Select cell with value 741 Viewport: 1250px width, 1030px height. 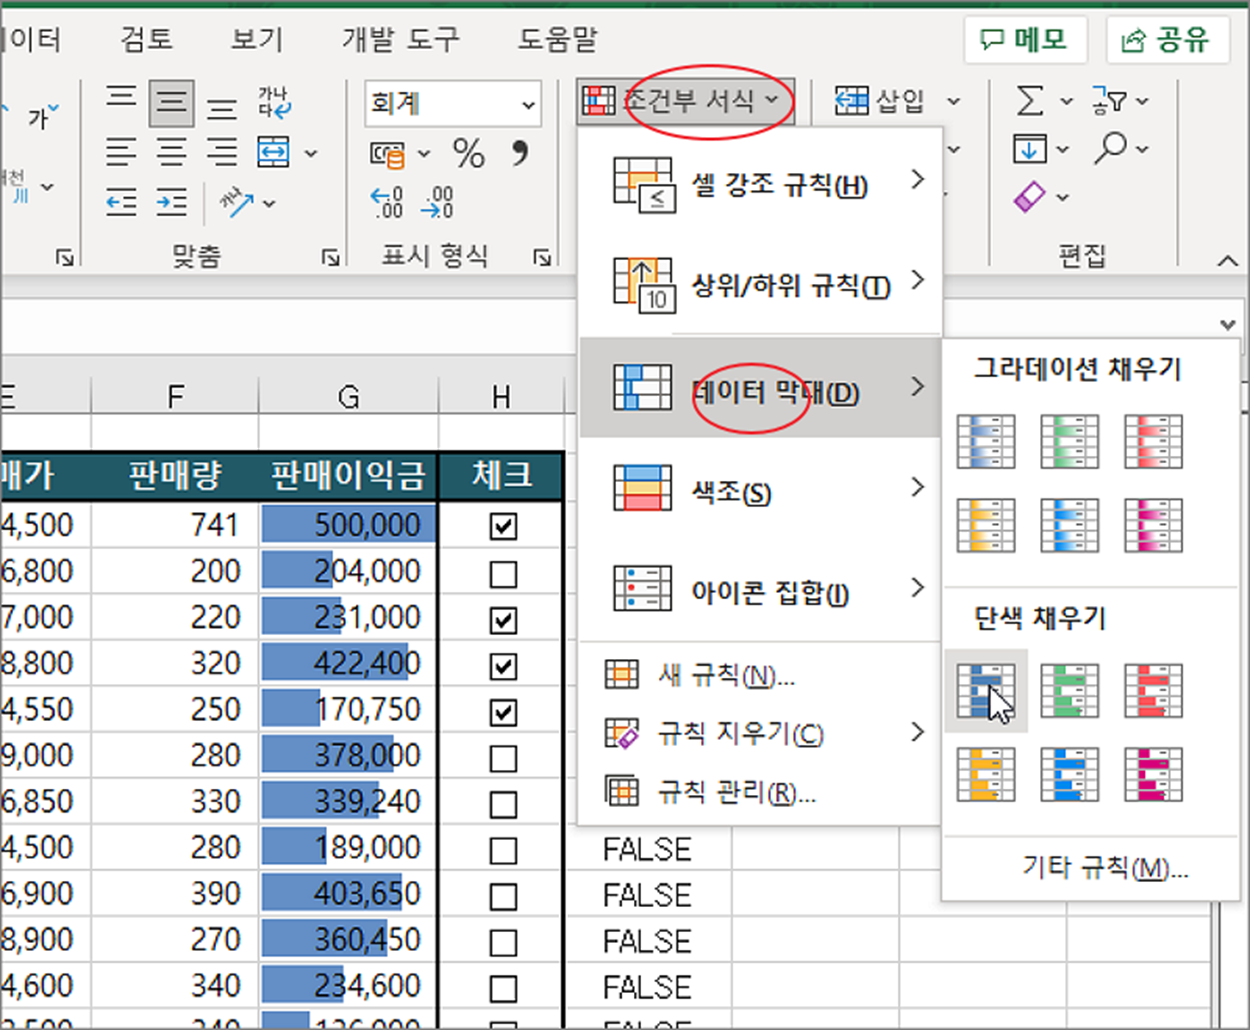pyautogui.click(x=175, y=525)
